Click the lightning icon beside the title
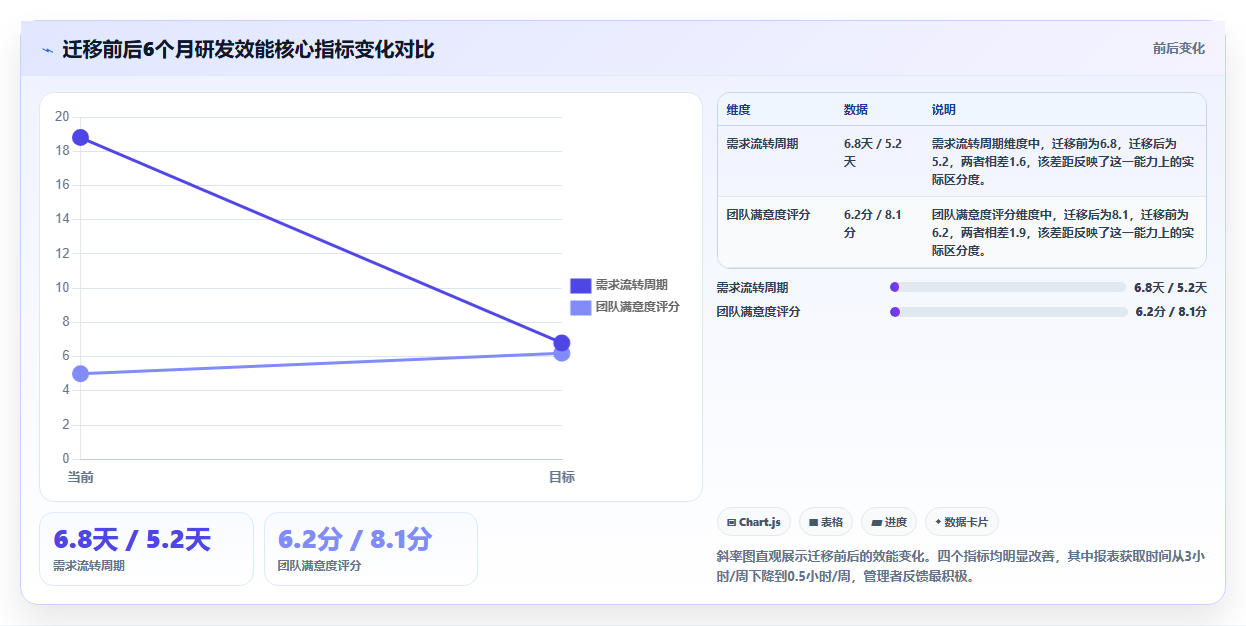 [47, 49]
